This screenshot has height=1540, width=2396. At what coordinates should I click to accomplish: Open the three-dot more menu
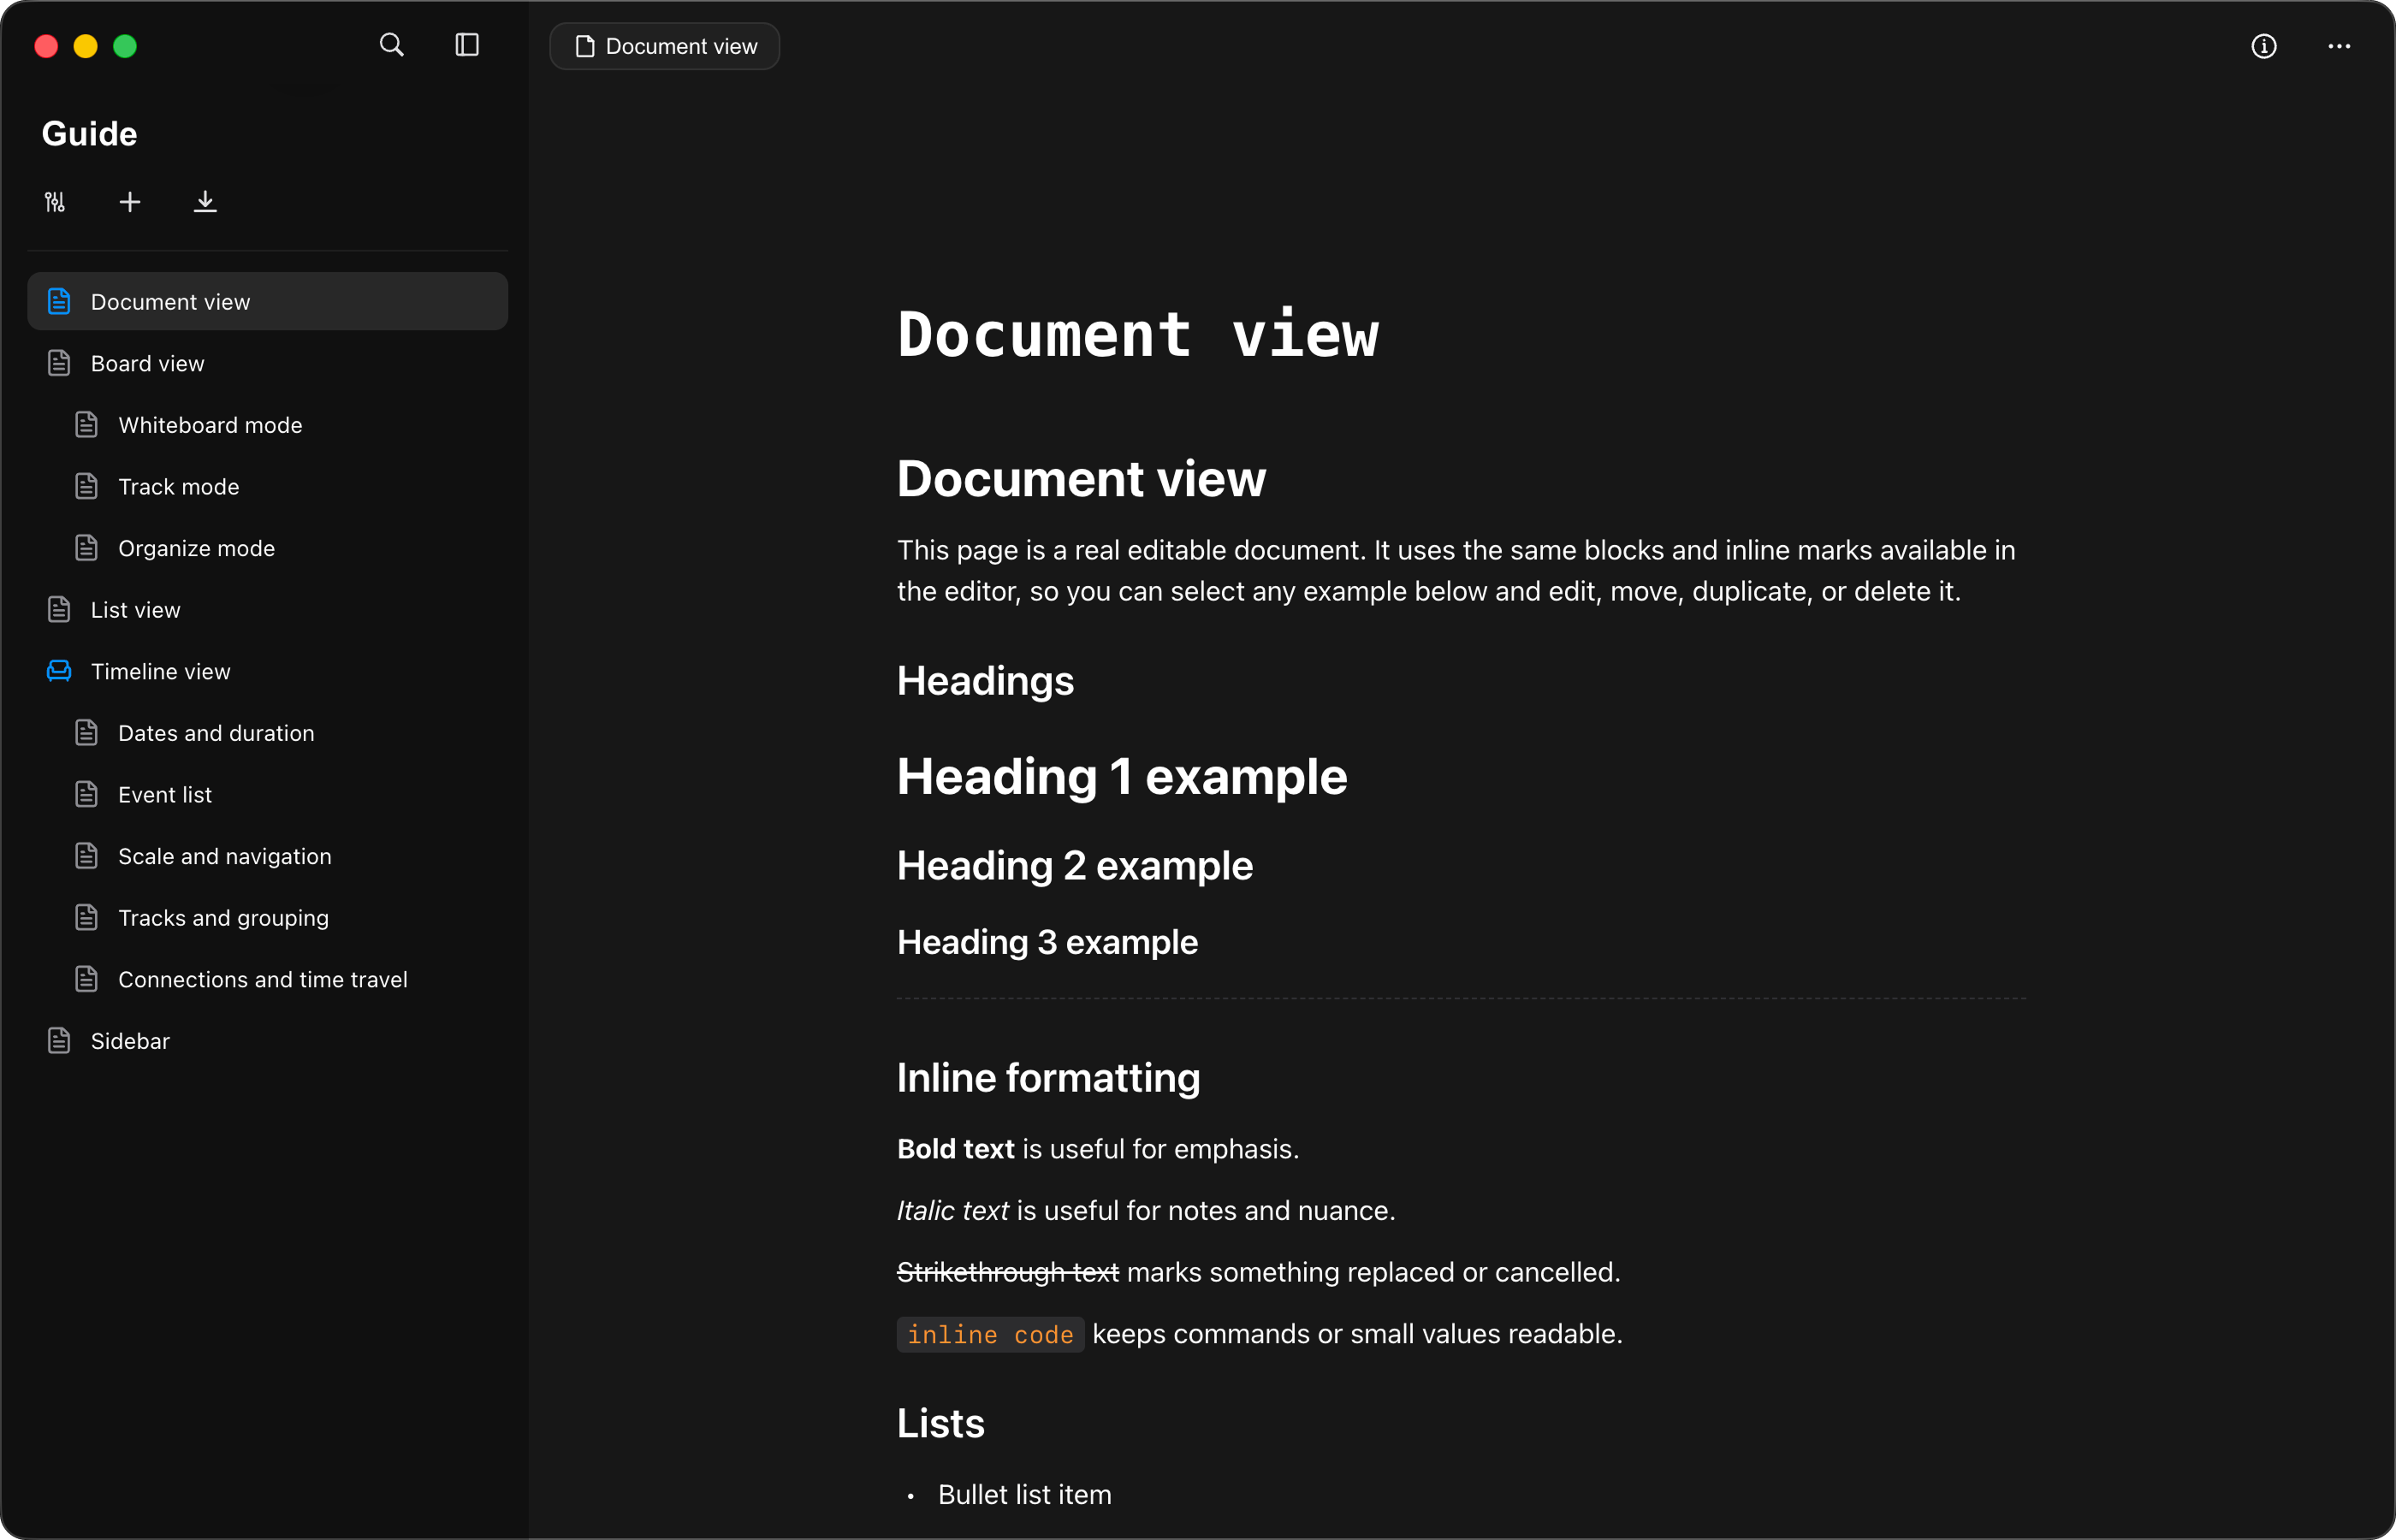(2339, 46)
